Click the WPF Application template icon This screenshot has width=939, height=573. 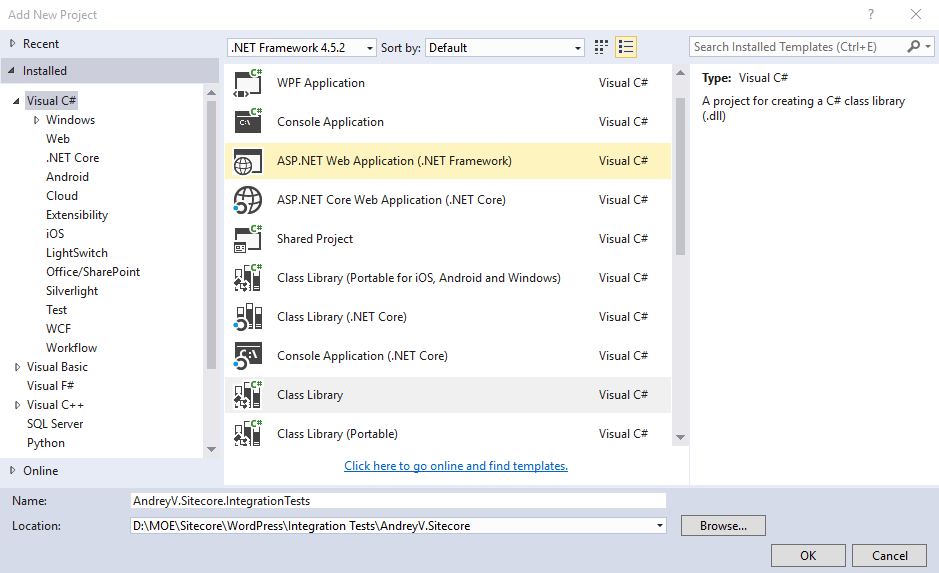tap(247, 83)
